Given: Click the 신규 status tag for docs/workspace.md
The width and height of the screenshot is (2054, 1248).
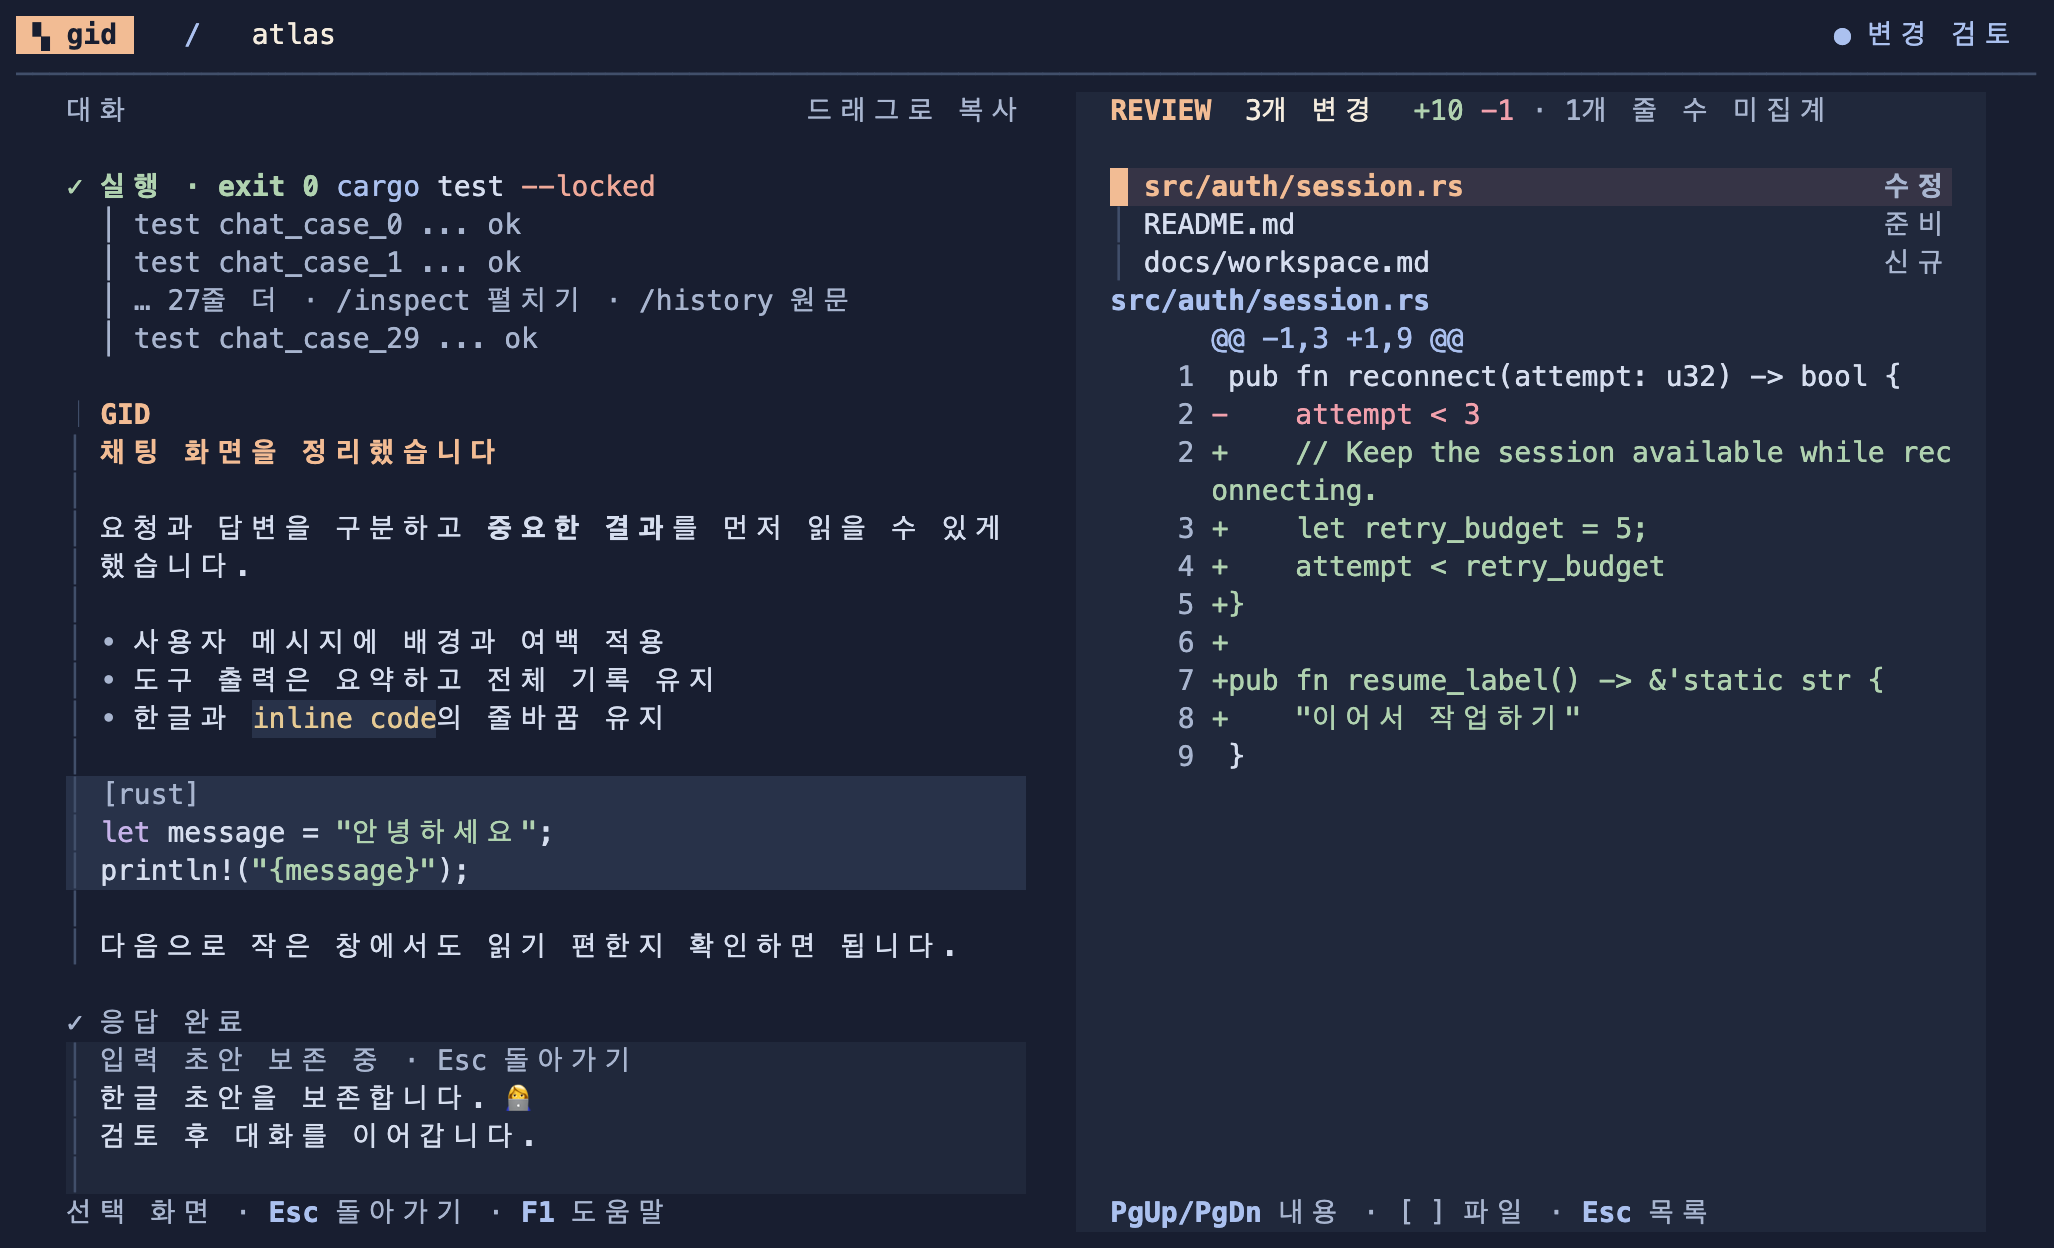Looking at the screenshot, I should click(1913, 262).
